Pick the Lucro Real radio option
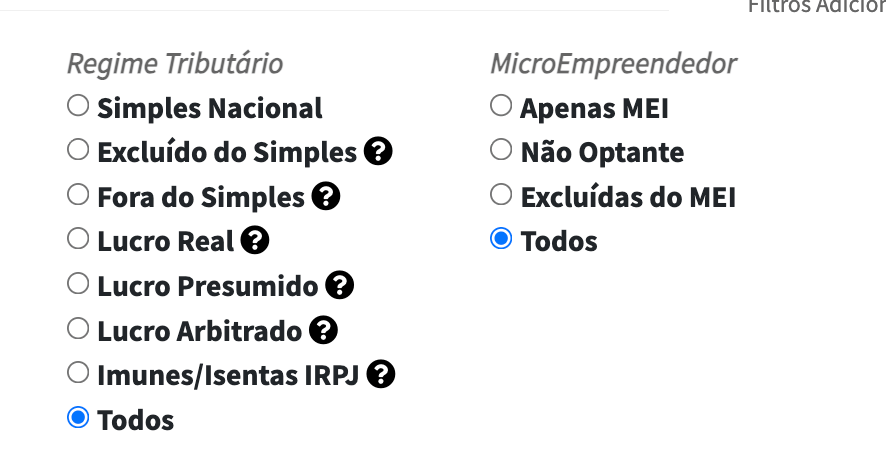Image resolution: width=886 pixels, height=472 pixels. [x=78, y=239]
